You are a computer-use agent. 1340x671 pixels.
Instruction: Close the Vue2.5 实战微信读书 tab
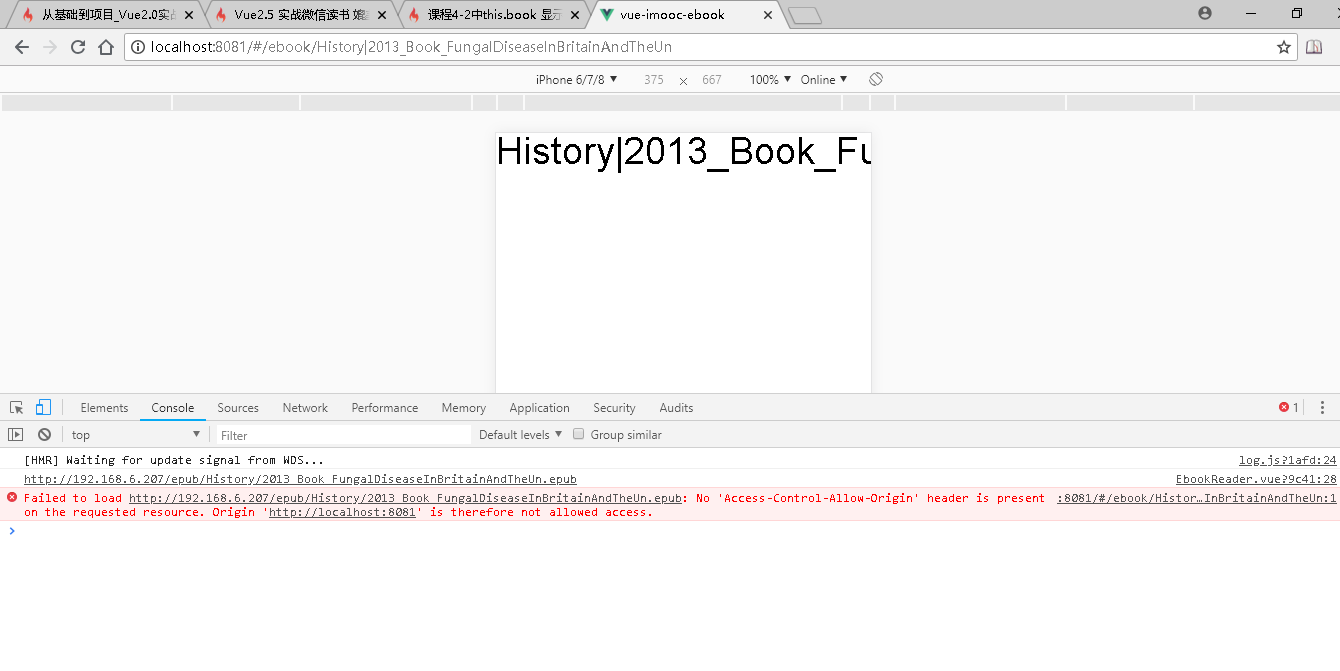tap(382, 15)
